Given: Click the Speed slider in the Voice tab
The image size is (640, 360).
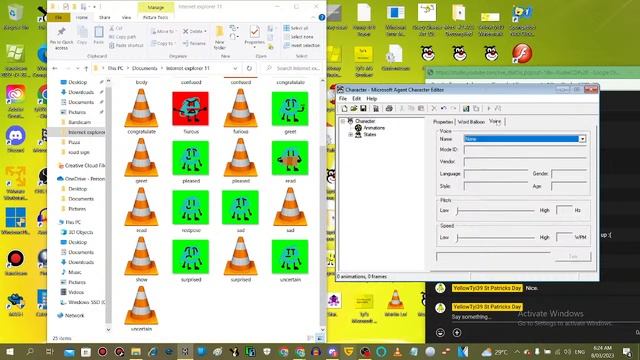Looking at the screenshot, I should pos(496,237).
